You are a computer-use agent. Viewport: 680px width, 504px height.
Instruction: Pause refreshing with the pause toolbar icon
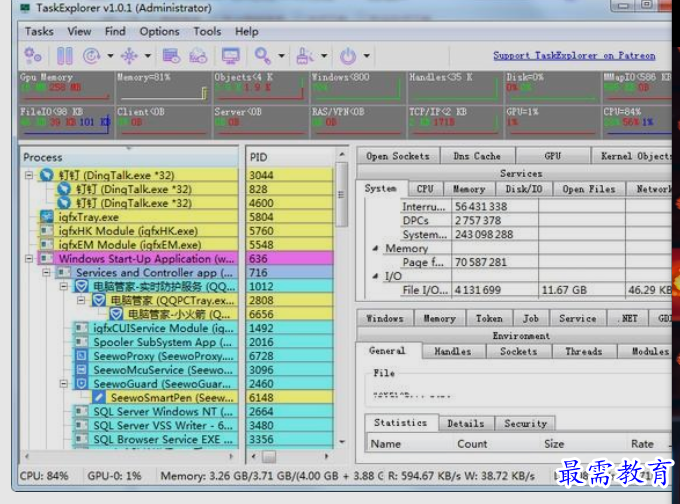point(65,56)
